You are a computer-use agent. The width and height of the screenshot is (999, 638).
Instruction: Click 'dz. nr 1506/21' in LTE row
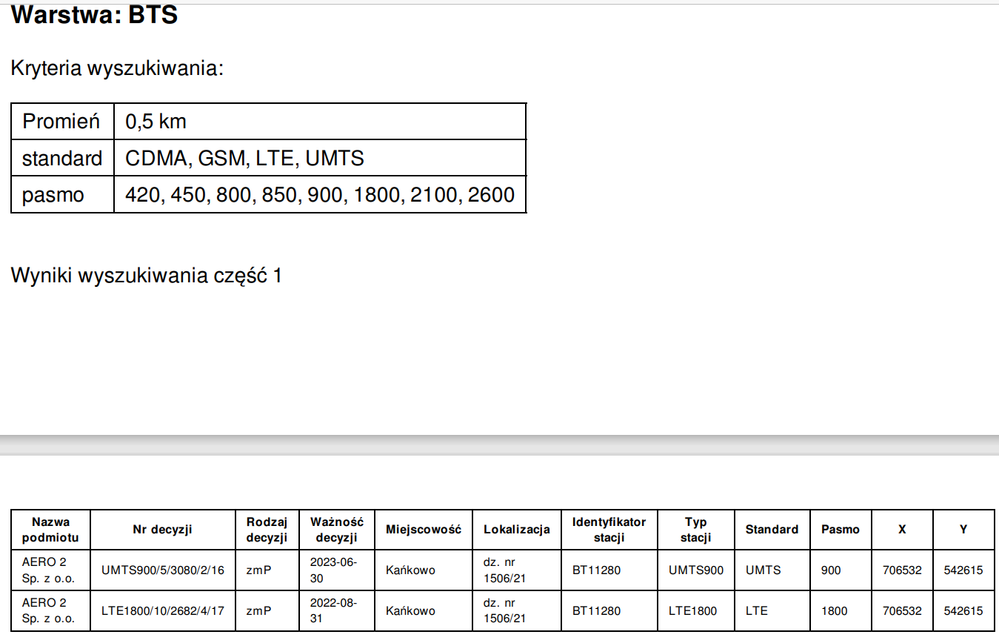(505, 611)
